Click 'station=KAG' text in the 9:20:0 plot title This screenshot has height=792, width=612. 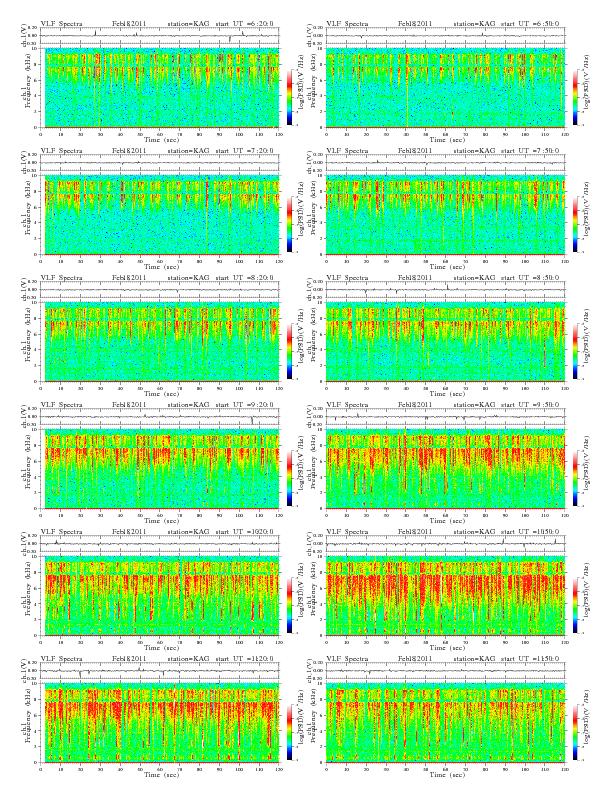[188, 405]
